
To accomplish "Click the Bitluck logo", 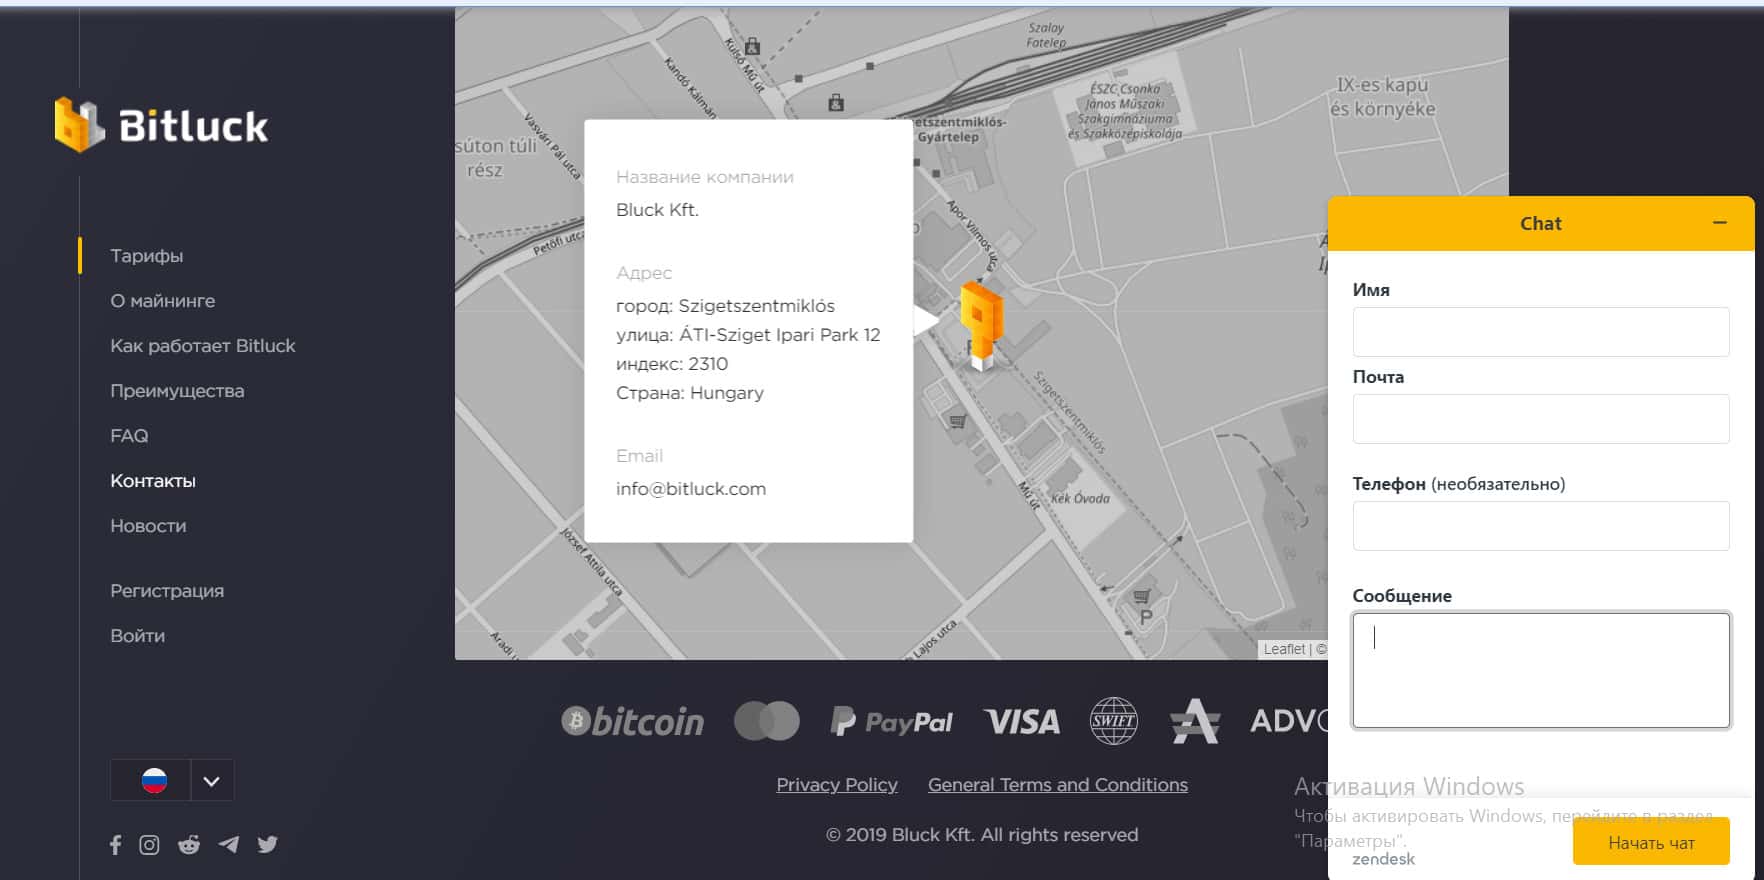I will 161,125.
